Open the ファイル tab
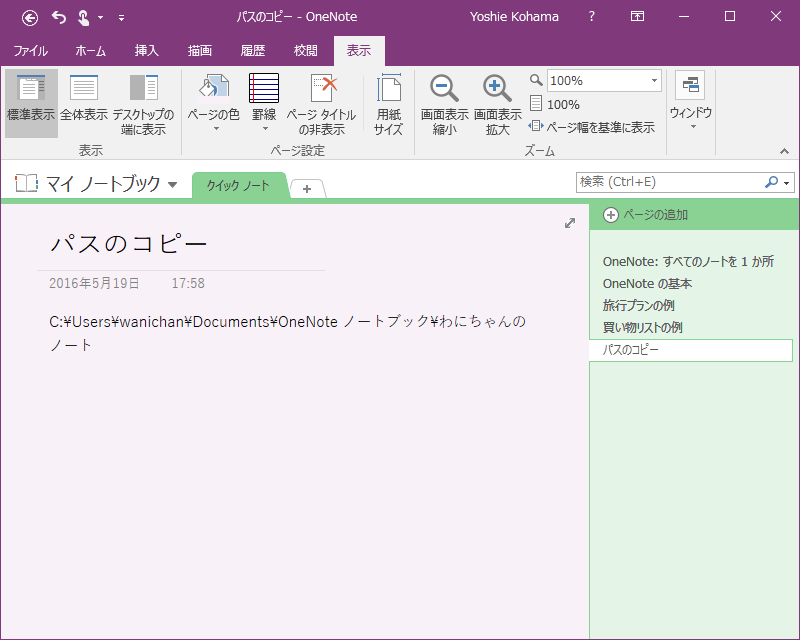 pos(30,51)
